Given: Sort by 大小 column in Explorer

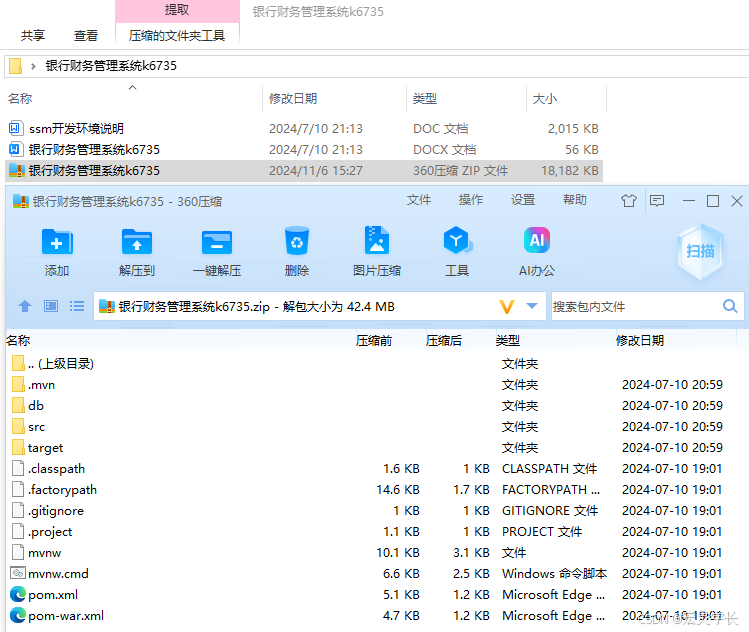Looking at the screenshot, I should click(545, 98).
